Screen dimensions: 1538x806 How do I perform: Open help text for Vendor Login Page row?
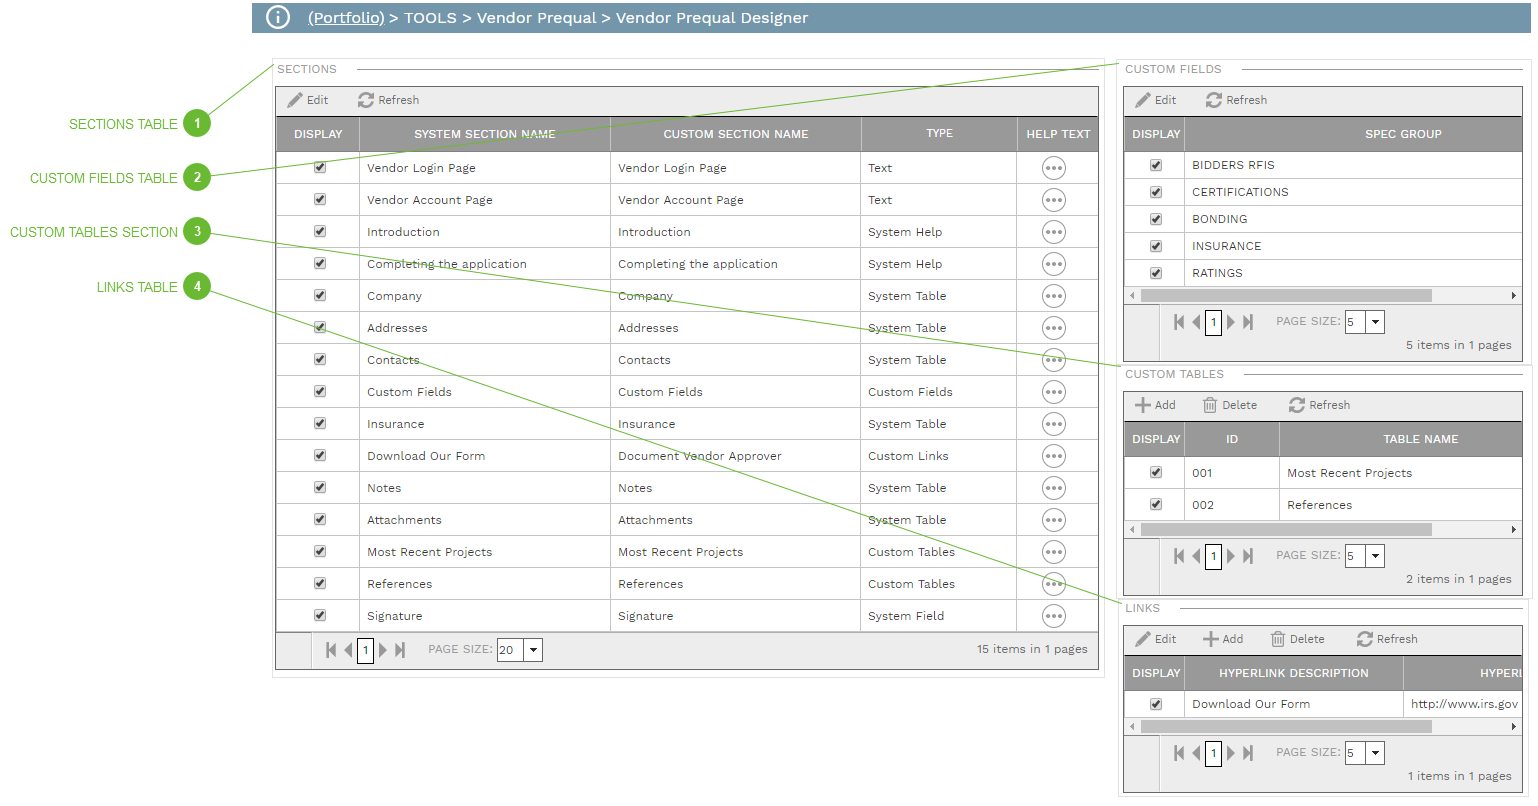[x=1053, y=167]
